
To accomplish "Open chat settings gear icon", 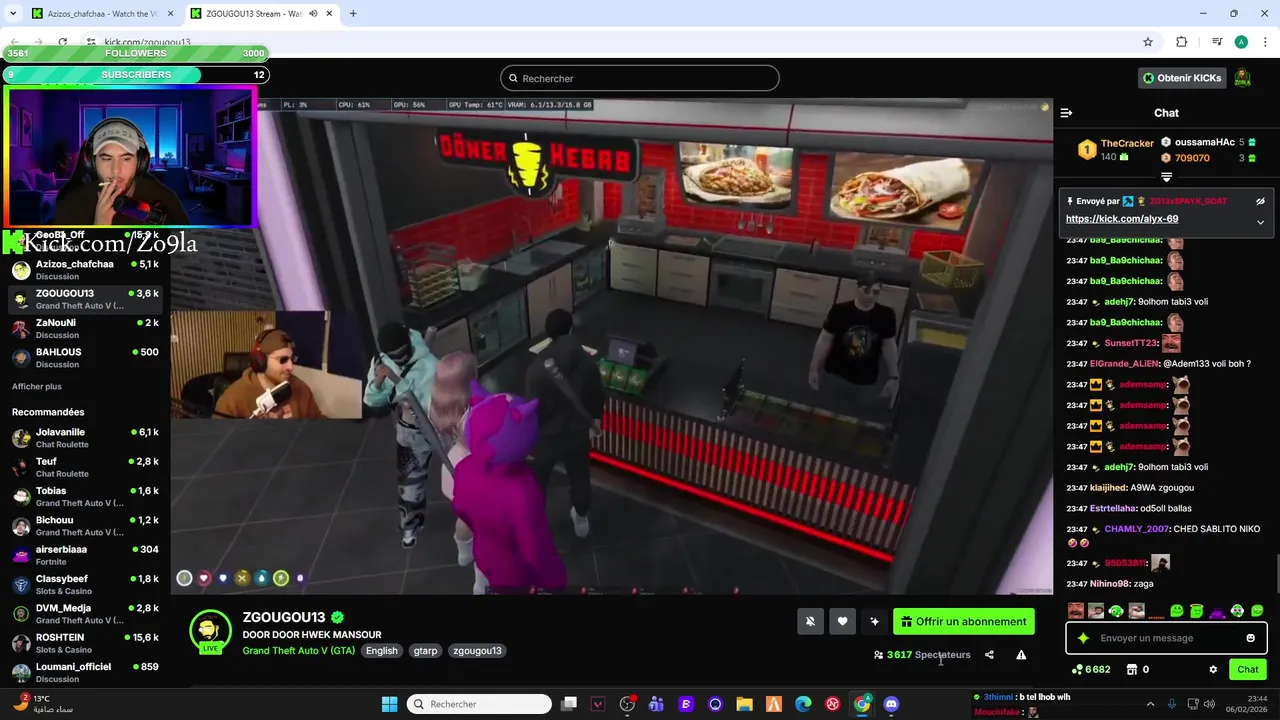I will coord(1213,669).
